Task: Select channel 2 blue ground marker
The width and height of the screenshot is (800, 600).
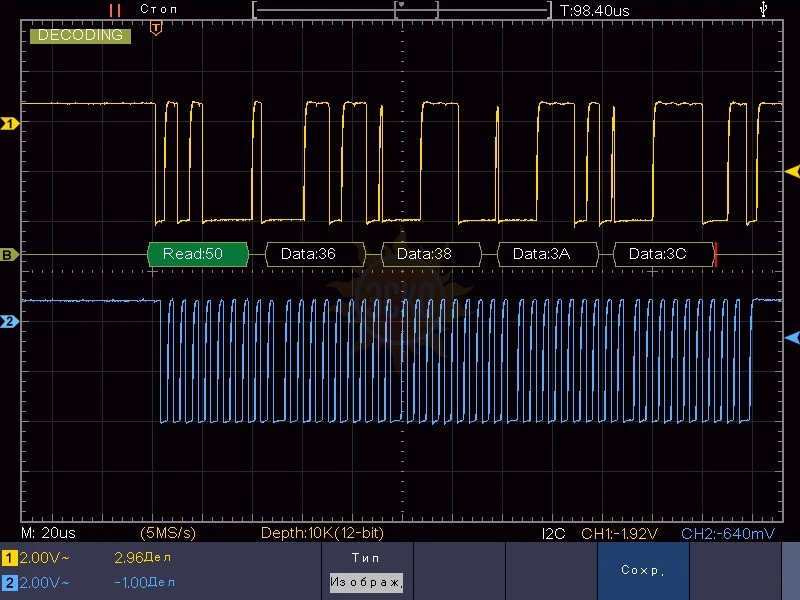Action: pyautogui.click(x=10, y=321)
